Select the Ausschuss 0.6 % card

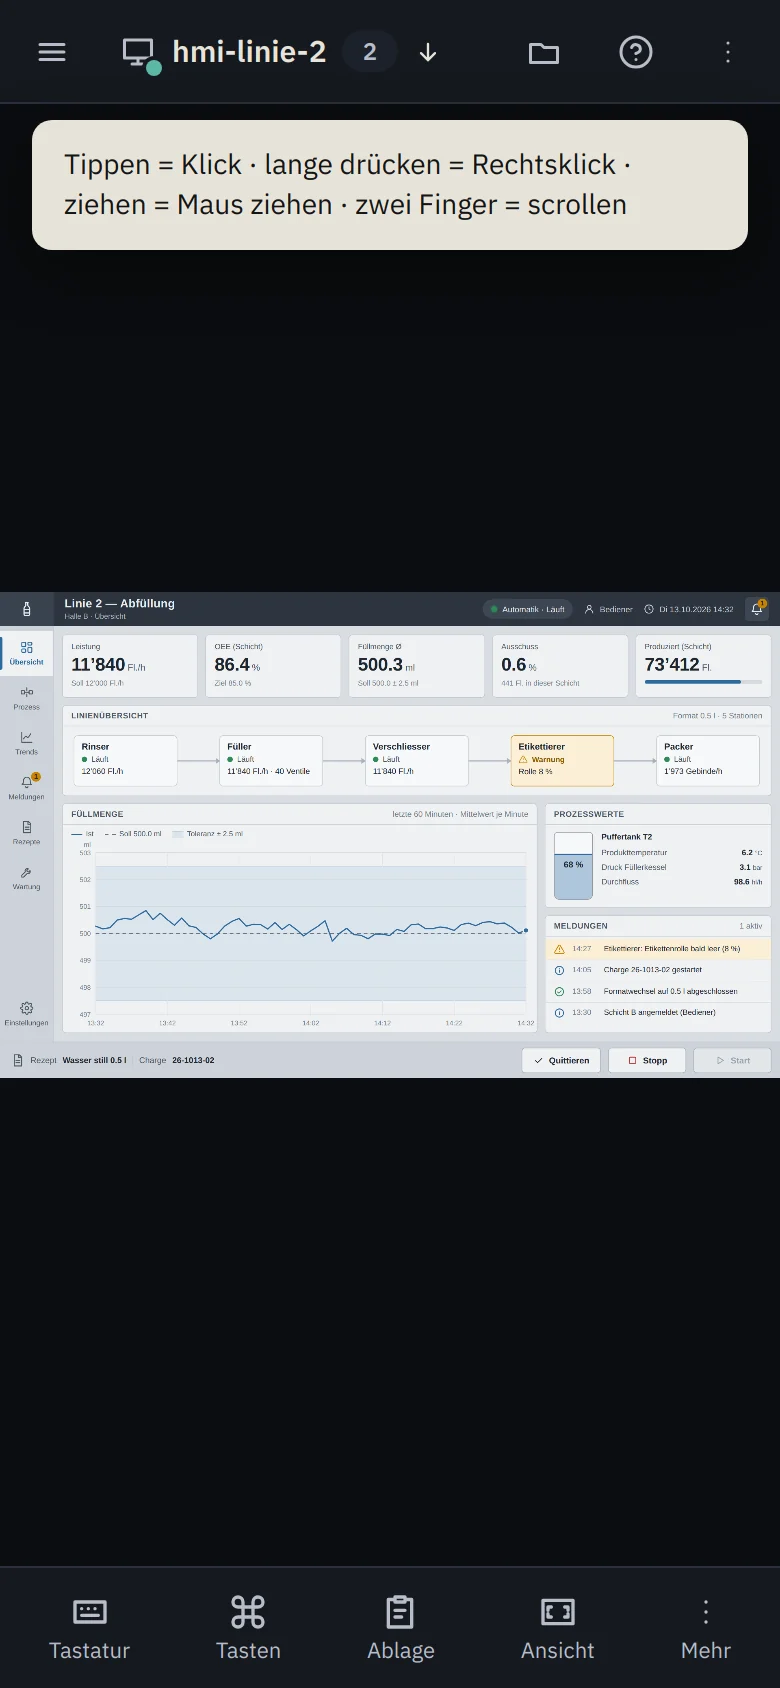tap(560, 665)
